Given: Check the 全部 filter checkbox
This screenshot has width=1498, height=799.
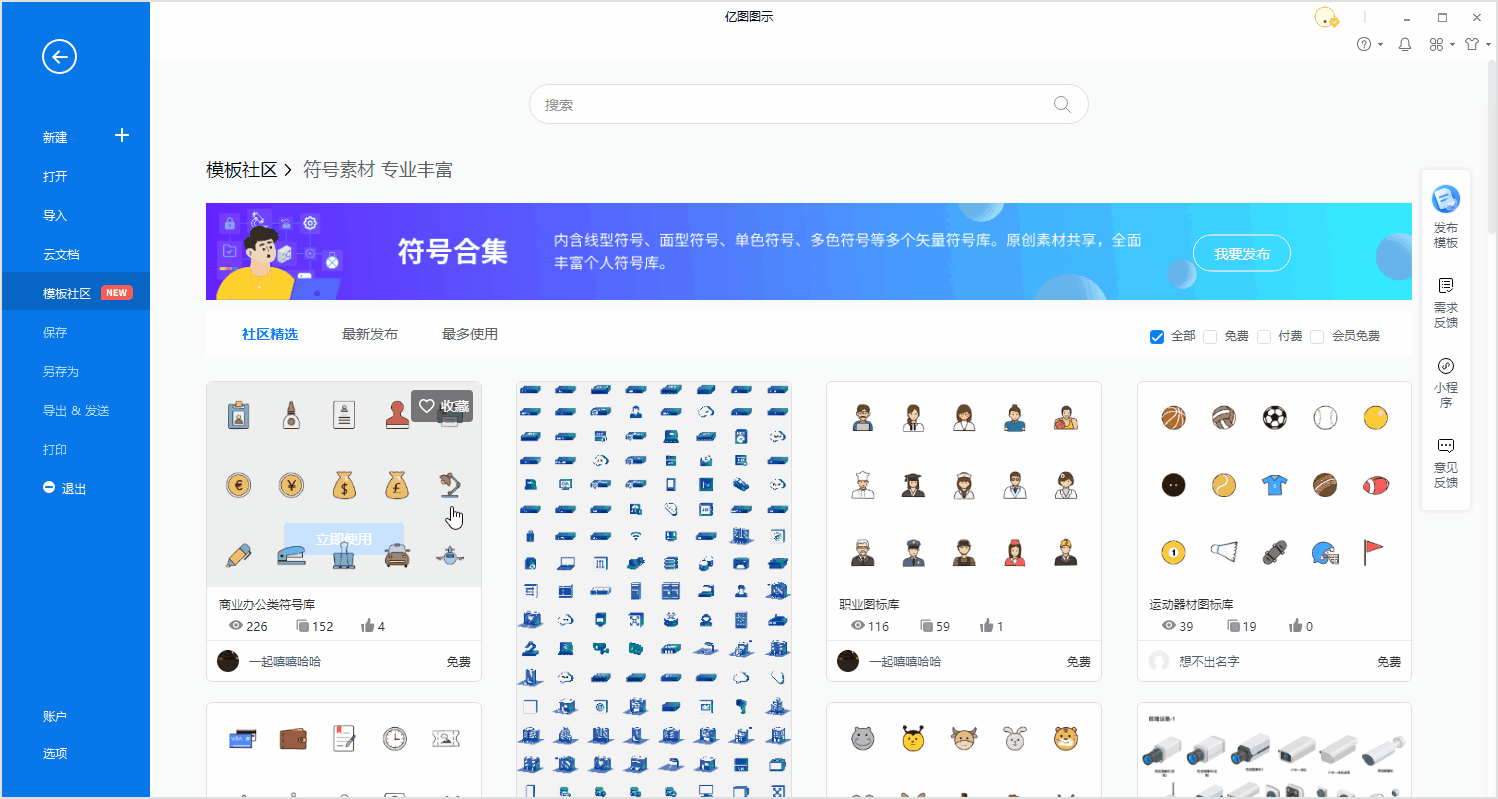Looking at the screenshot, I should coord(1157,336).
